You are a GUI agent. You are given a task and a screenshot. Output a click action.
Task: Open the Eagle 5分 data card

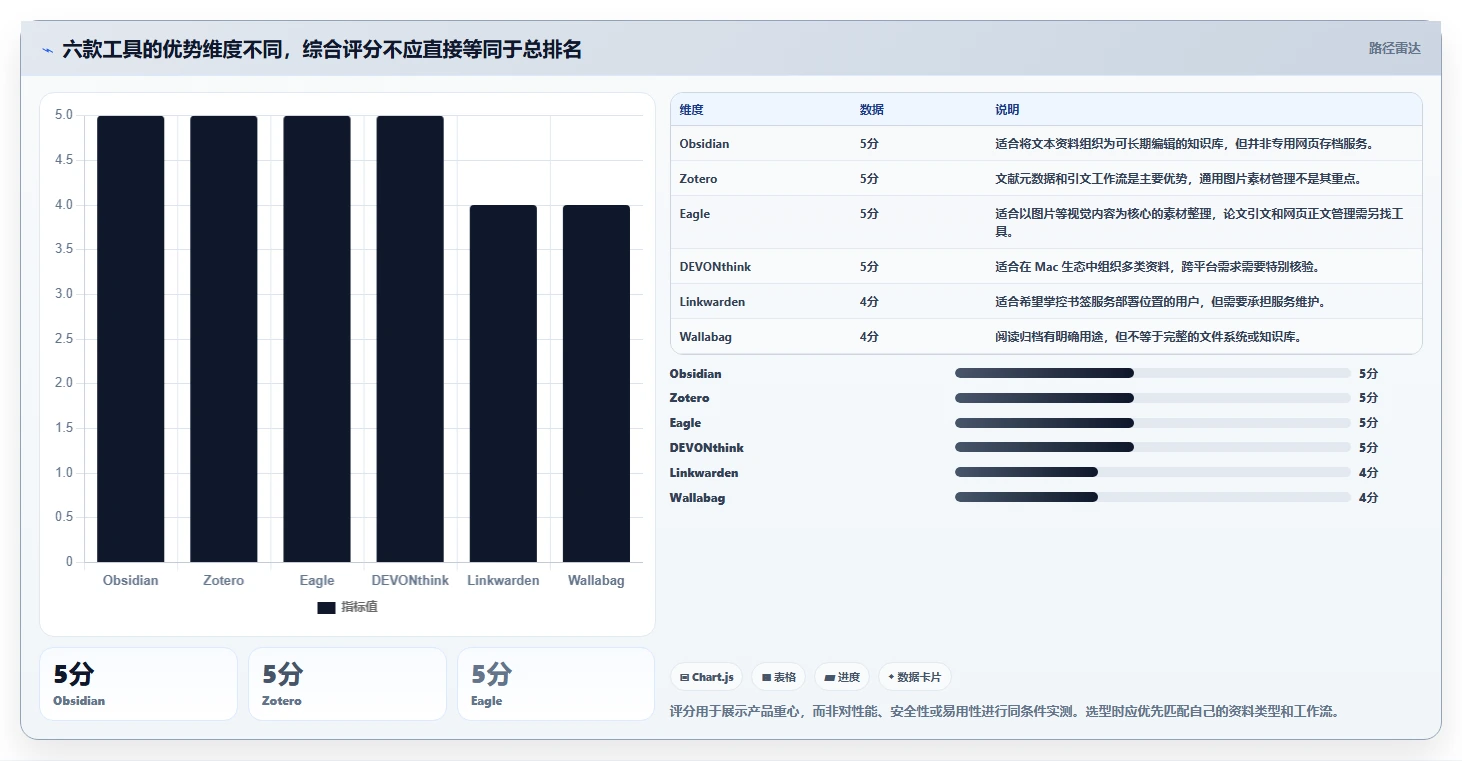(x=556, y=684)
